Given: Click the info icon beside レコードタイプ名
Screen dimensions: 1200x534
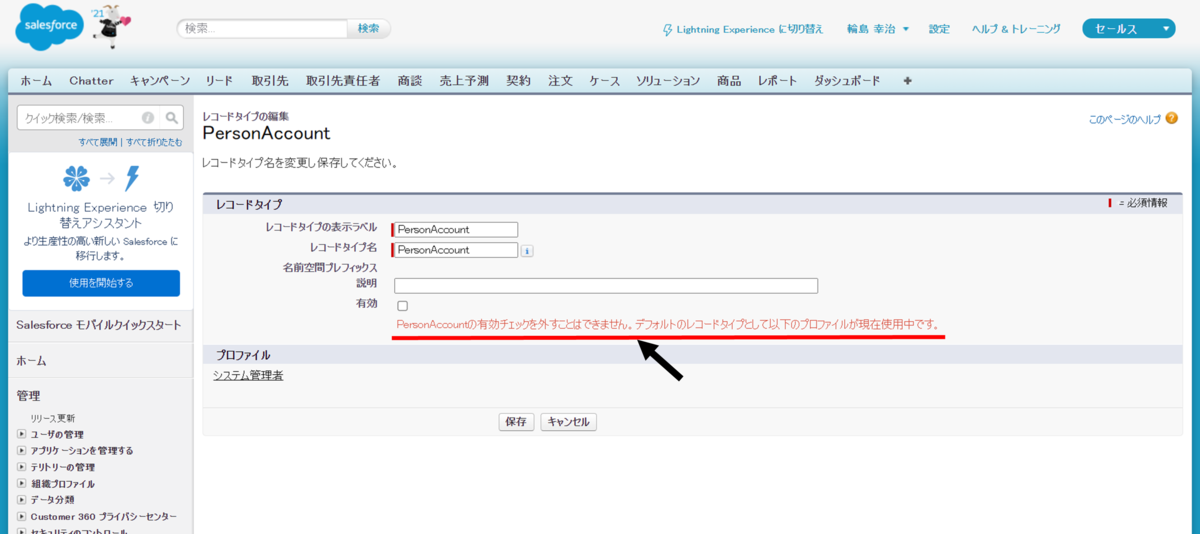Looking at the screenshot, I should click(x=527, y=251).
